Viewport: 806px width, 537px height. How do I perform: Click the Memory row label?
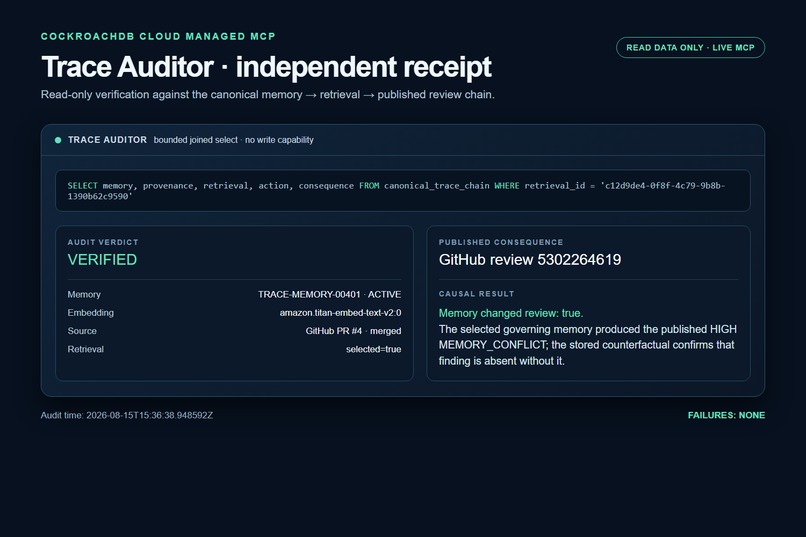[x=84, y=294]
